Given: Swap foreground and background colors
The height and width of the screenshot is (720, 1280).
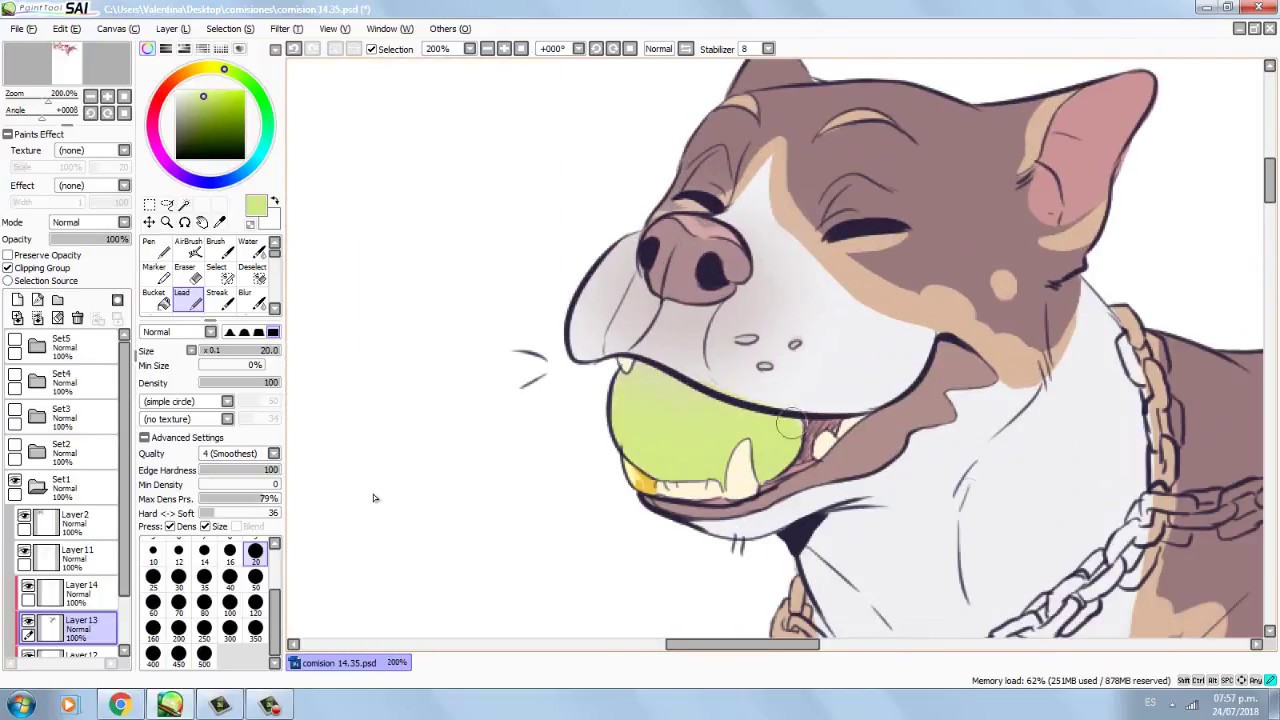Looking at the screenshot, I should coord(275,201).
